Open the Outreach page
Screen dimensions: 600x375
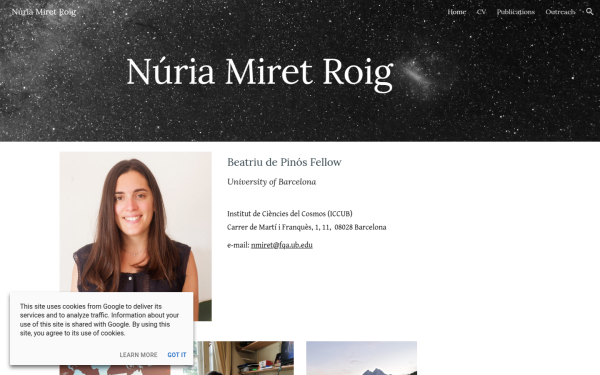pos(560,12)
